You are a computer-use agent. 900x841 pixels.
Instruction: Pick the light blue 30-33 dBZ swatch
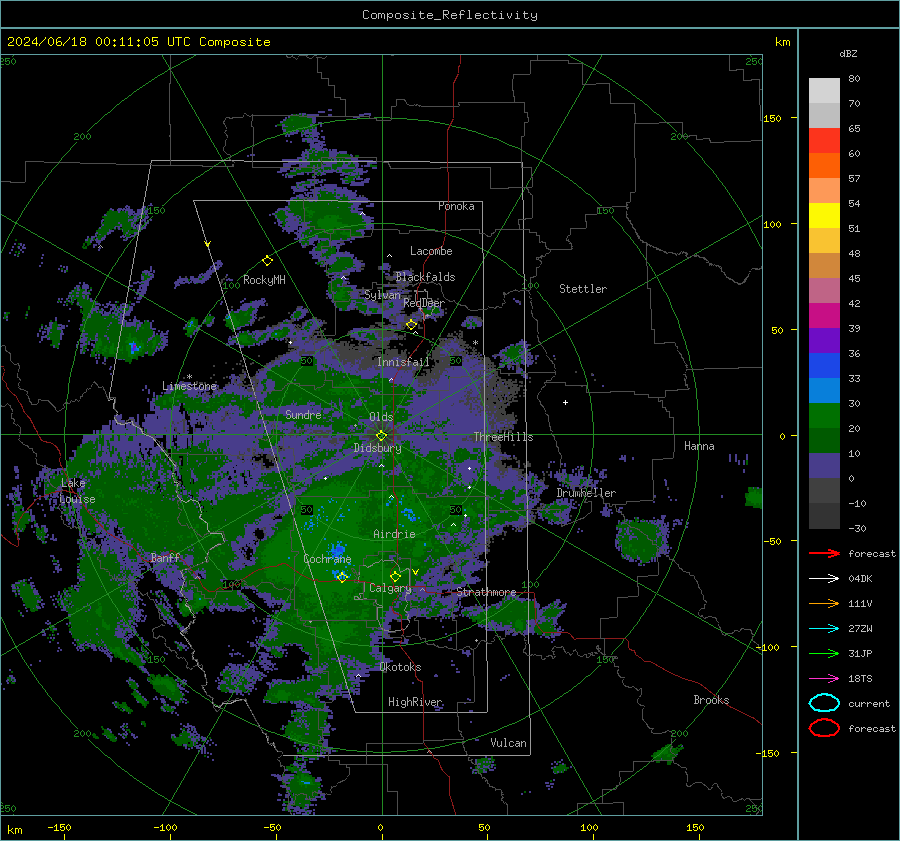(824, 390)
